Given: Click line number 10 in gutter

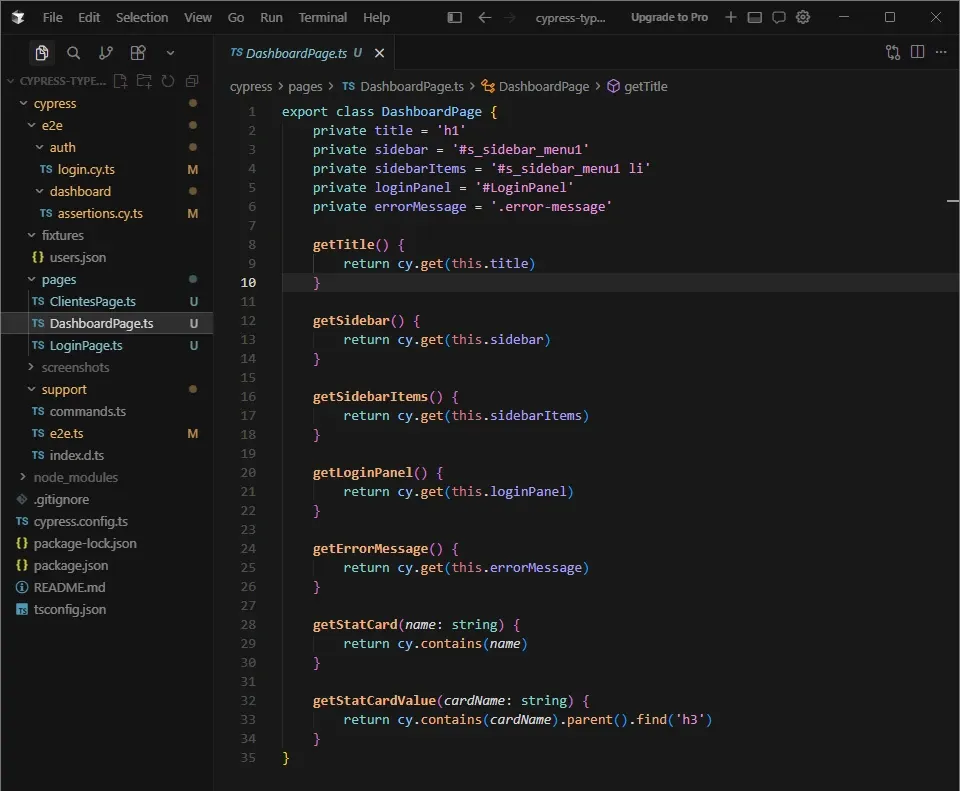Looking at the screenshot, I should click(x=248, y=283).
